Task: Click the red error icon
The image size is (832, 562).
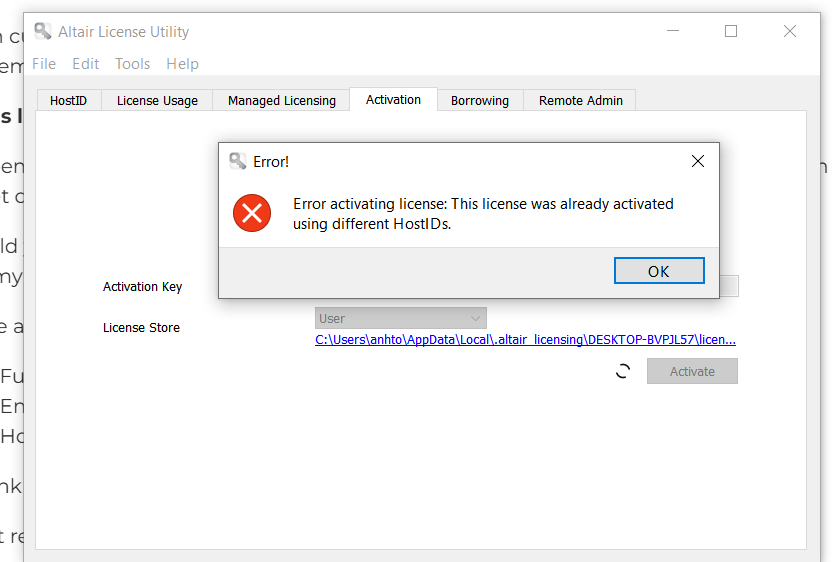Action: click(x=252, y=213)
